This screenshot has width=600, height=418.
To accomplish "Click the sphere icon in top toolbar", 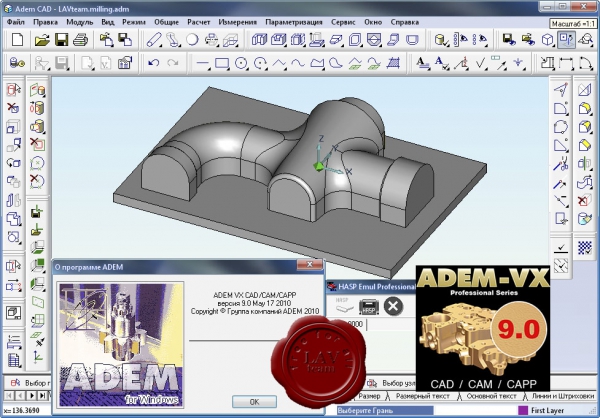I will click(192, 40).
